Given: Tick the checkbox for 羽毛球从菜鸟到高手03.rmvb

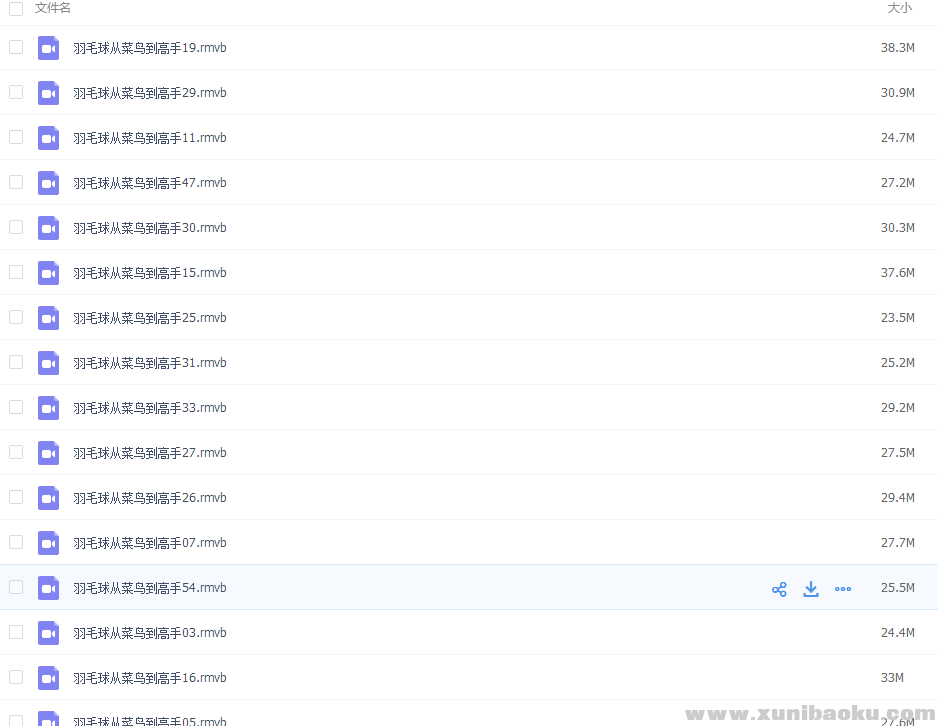Looking at the screenshot, I should [x=16, y=632].
